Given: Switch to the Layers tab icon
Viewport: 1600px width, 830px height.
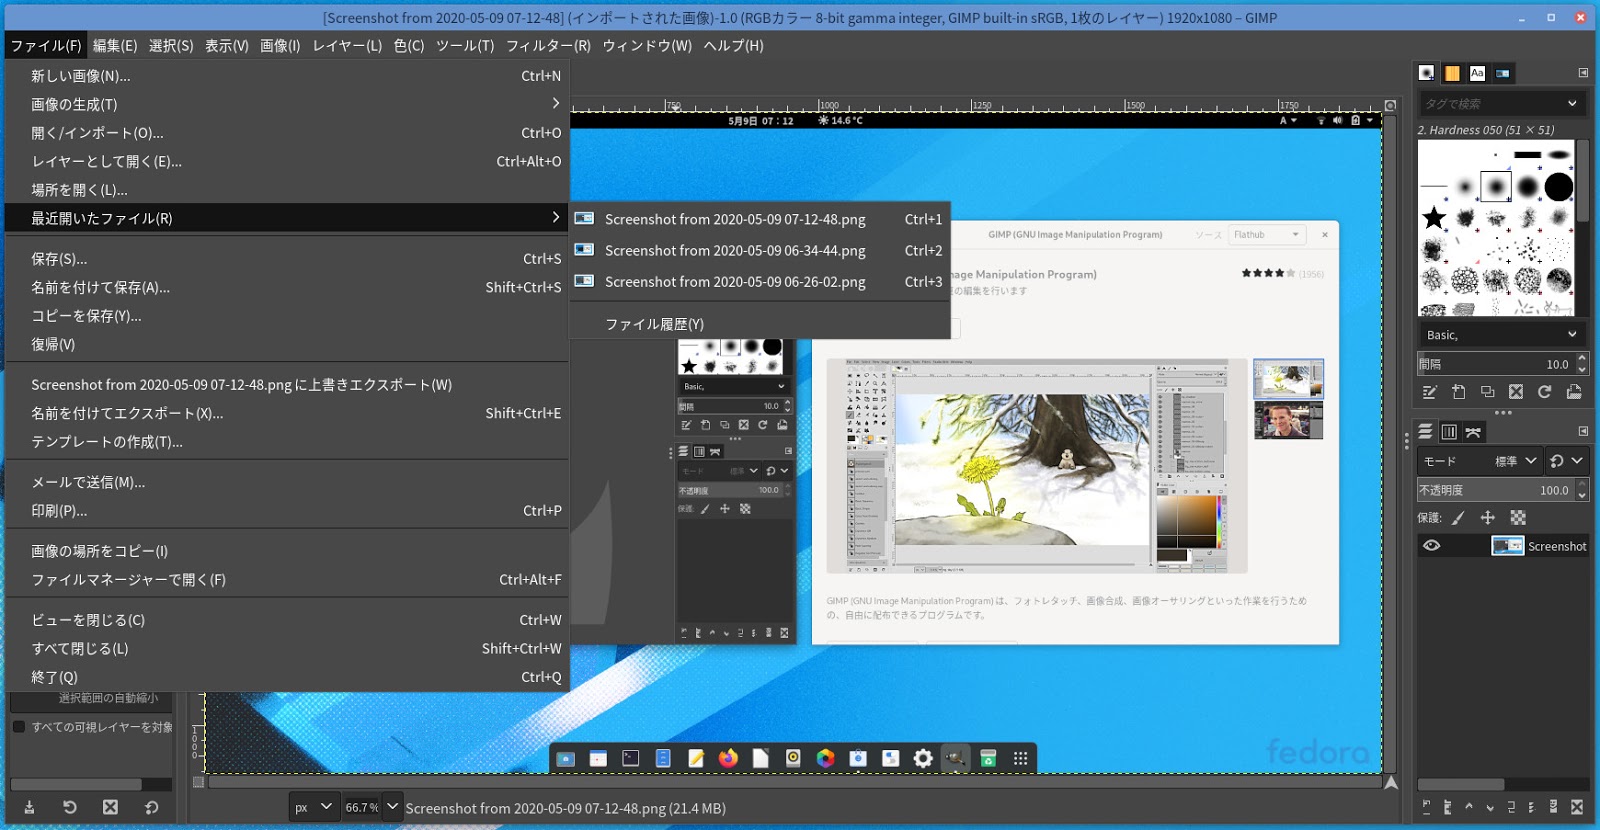Looking at the screenshot, I should 1425,432.
